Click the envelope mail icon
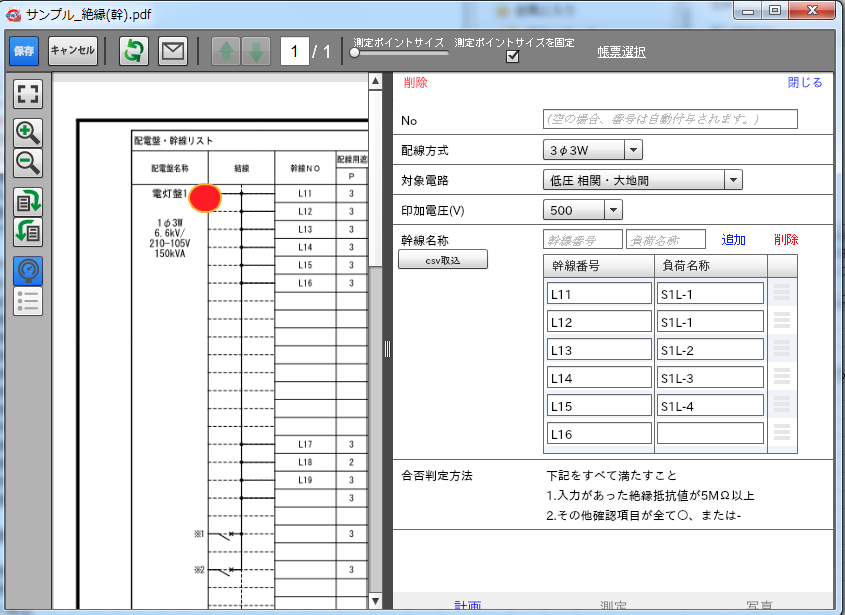Image resolution: width=845 pixels, height=615 pixels. tap(173, 51)
